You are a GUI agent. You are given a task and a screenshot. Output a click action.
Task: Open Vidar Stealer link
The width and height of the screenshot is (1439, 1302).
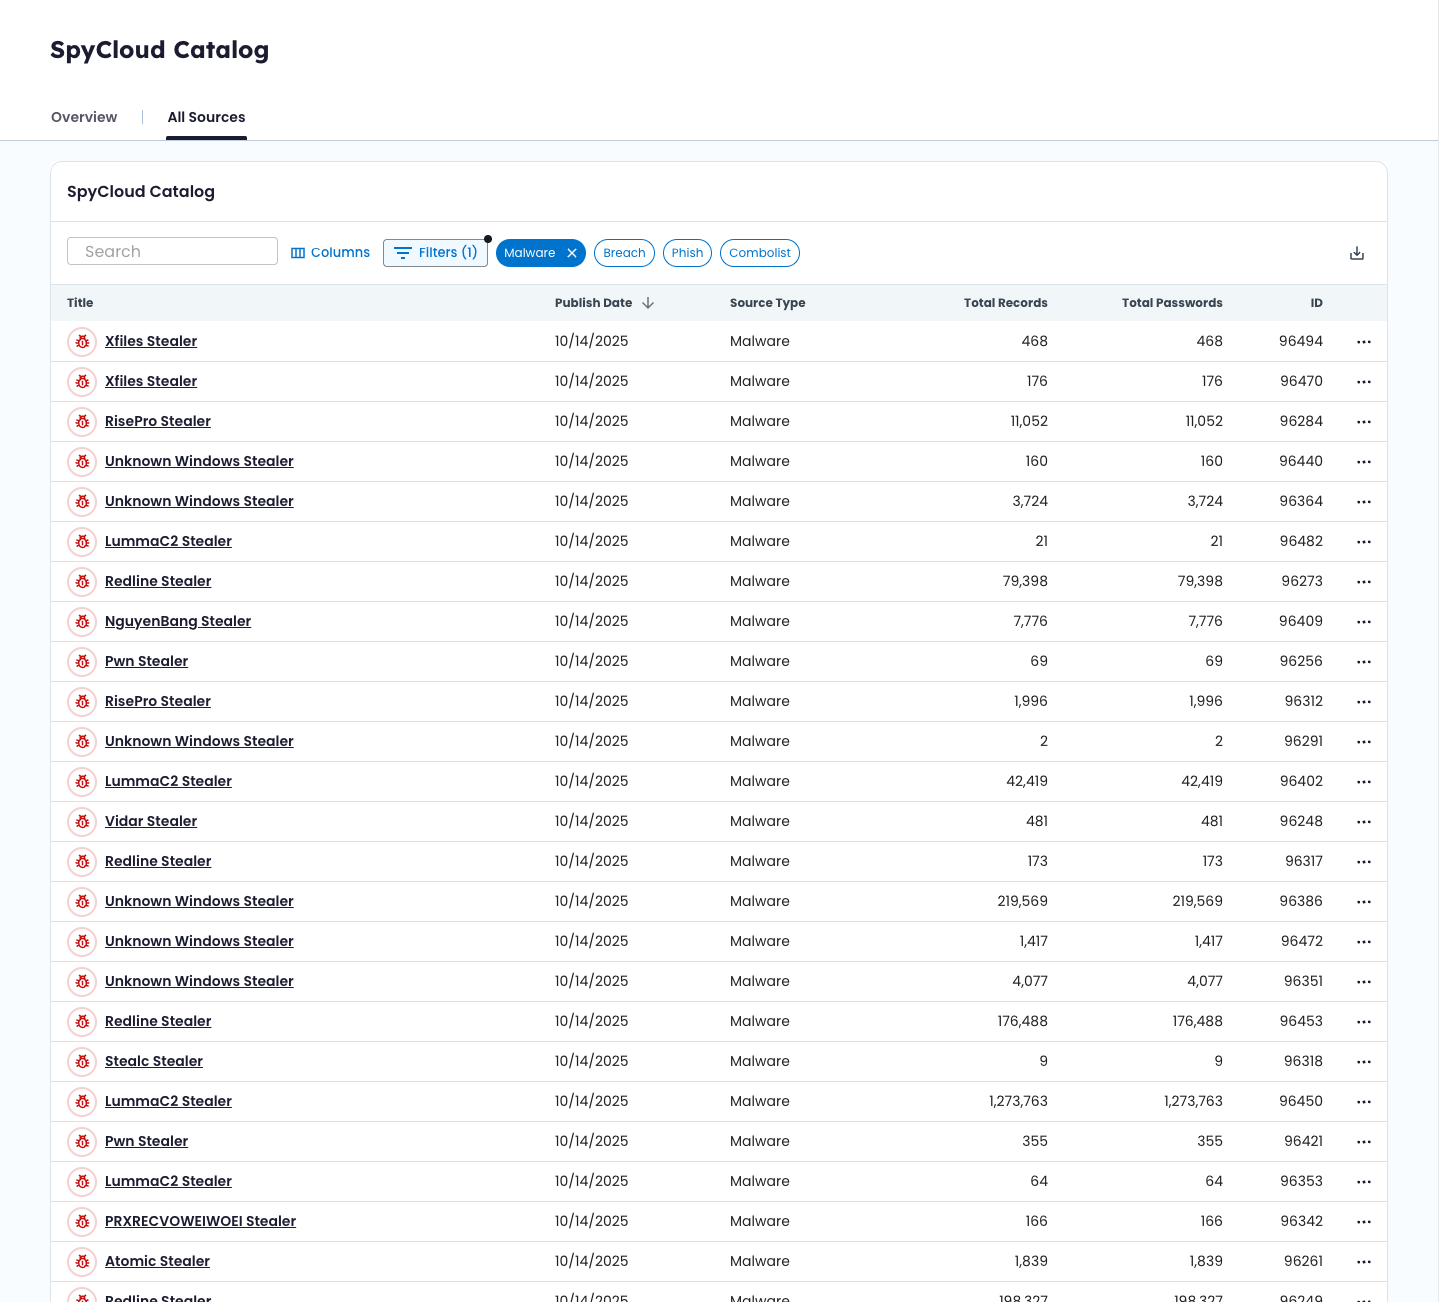pos(151,821)
